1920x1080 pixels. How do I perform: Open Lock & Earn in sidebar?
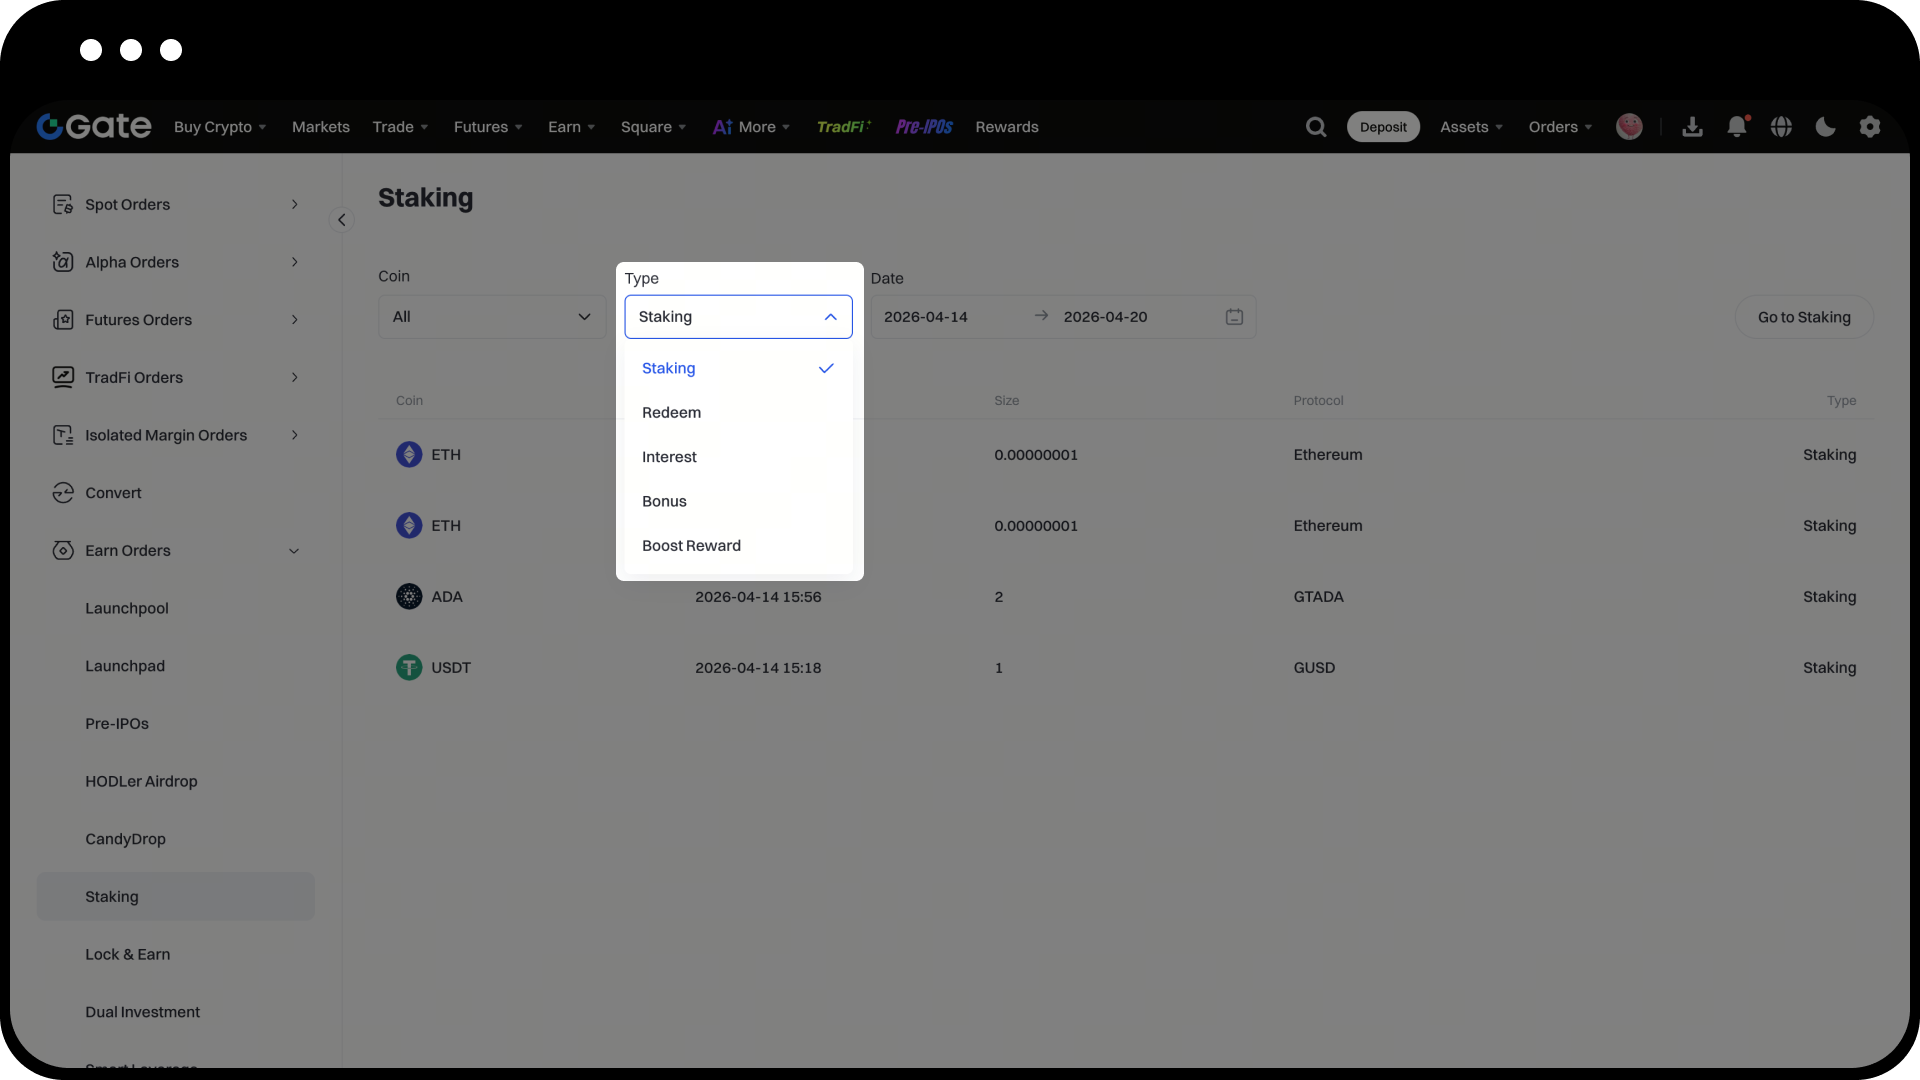(x=128, y=954)
